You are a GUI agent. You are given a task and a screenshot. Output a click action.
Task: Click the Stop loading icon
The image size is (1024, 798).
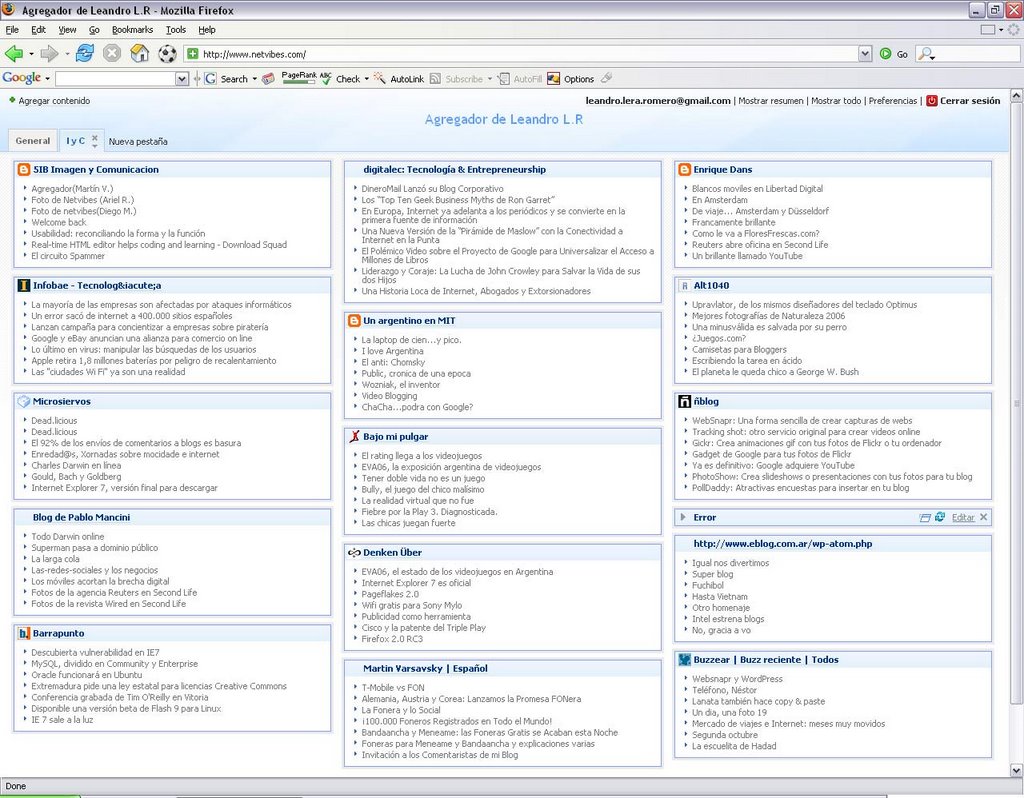112,54
